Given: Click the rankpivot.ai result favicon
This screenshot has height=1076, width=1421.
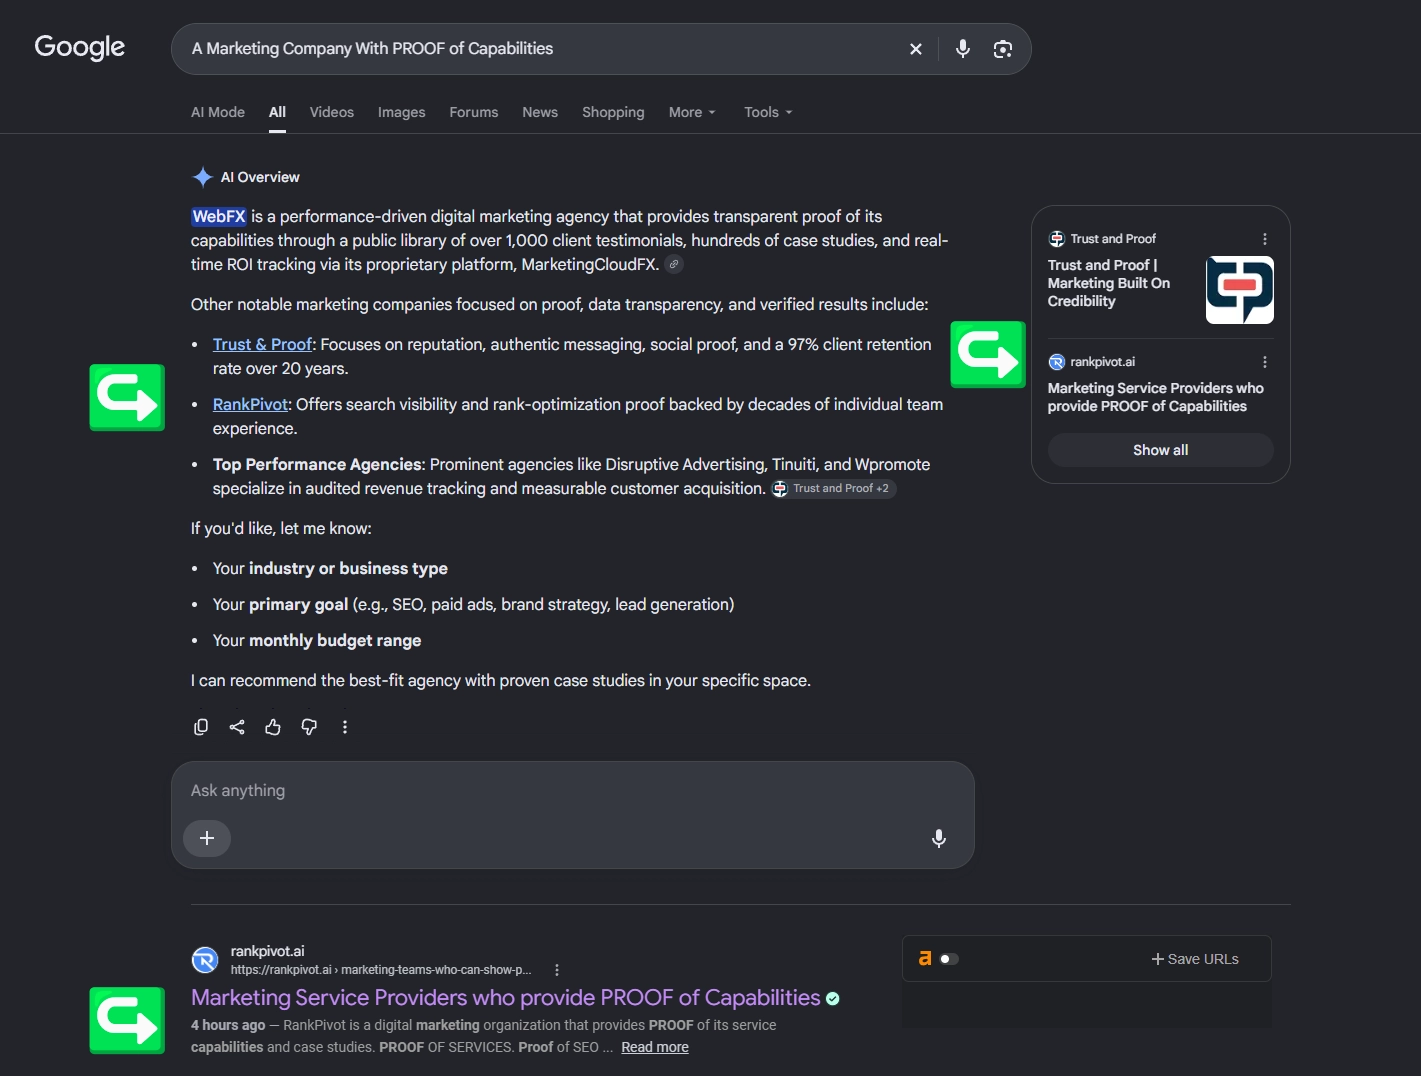Looking at the screenshot, I should (205, 960).
